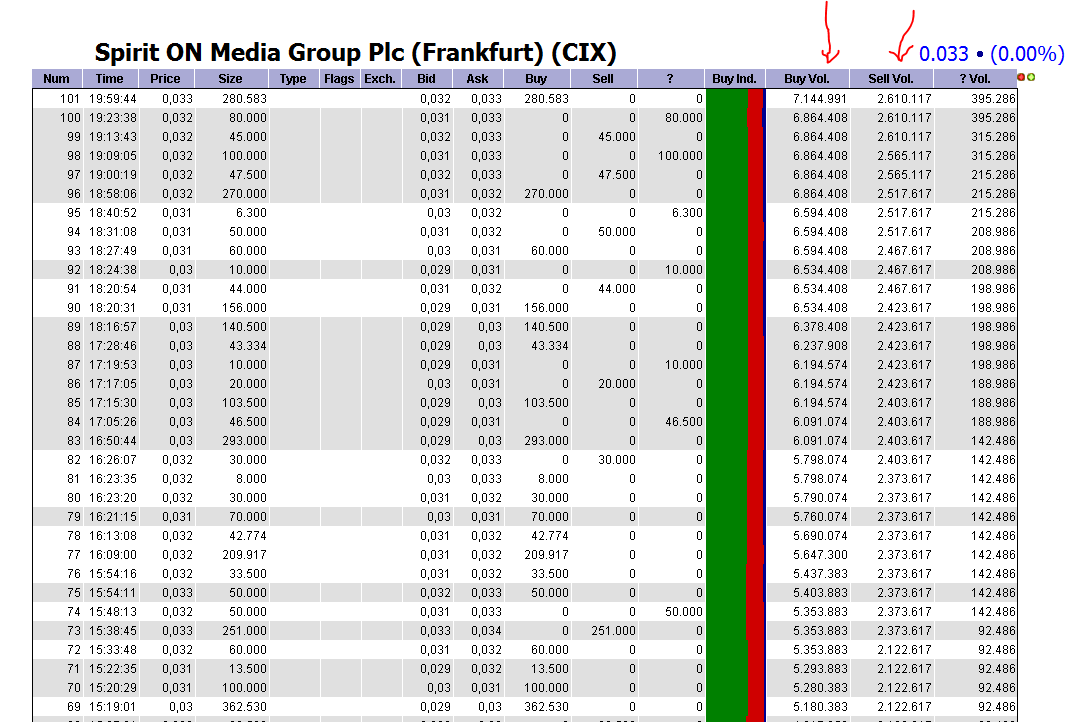Image resolution: width=1071 pixels, height=722 pixels.
Task: Sort by the Buy Vol. column header
Action: click(806, 79)
